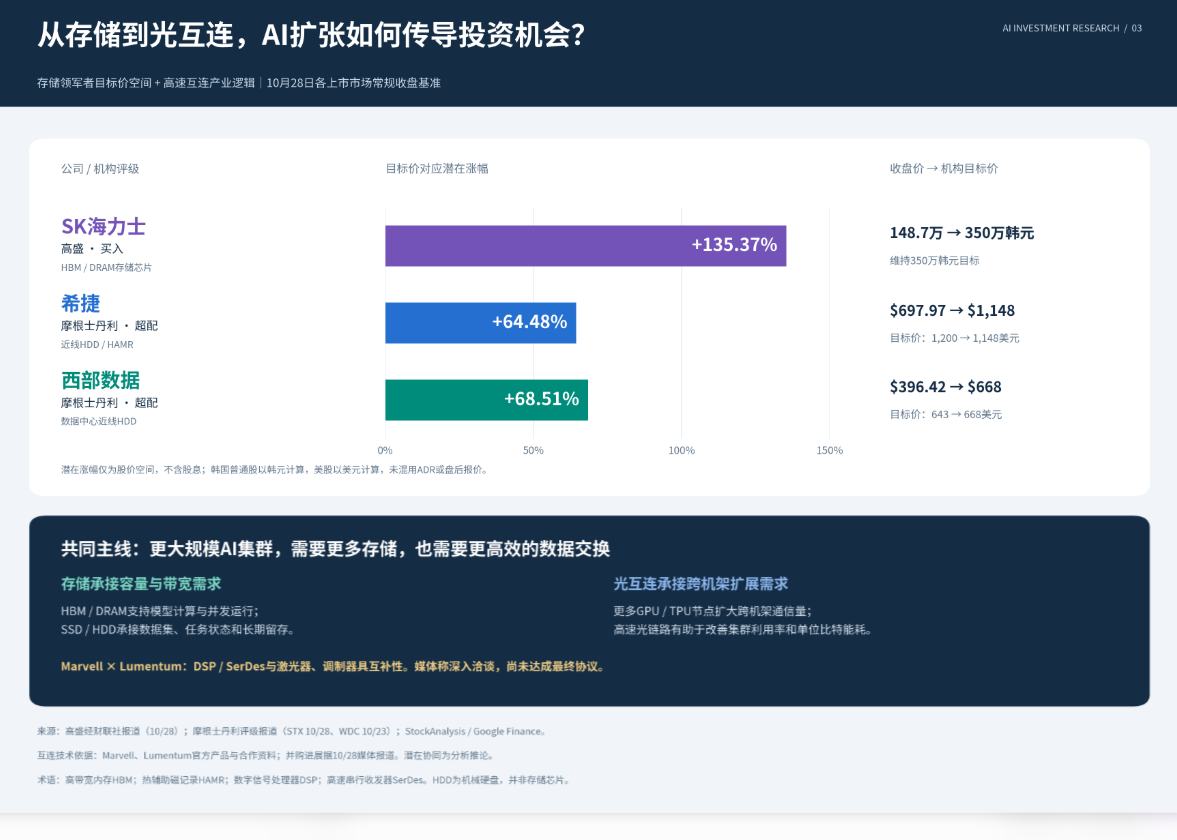
Task: Click the 维持350万韩元目标 note
Action: (935, 260)
